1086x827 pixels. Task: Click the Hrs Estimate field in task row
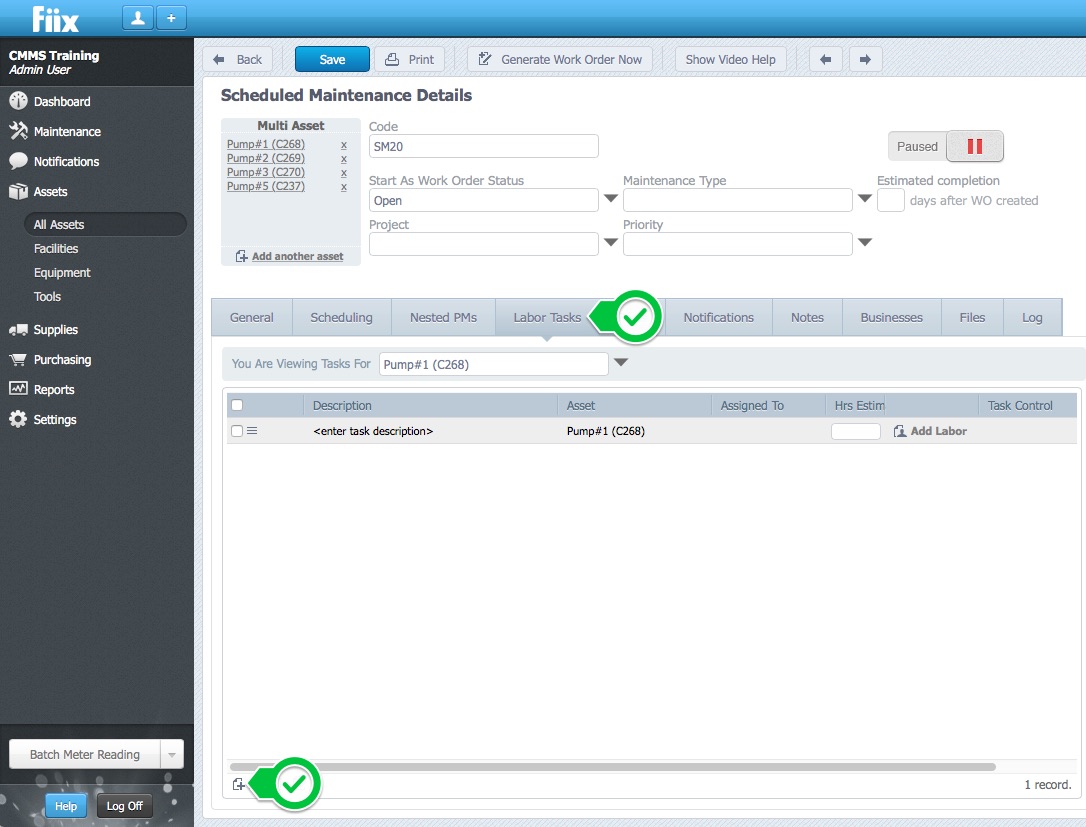click(855, 431)
